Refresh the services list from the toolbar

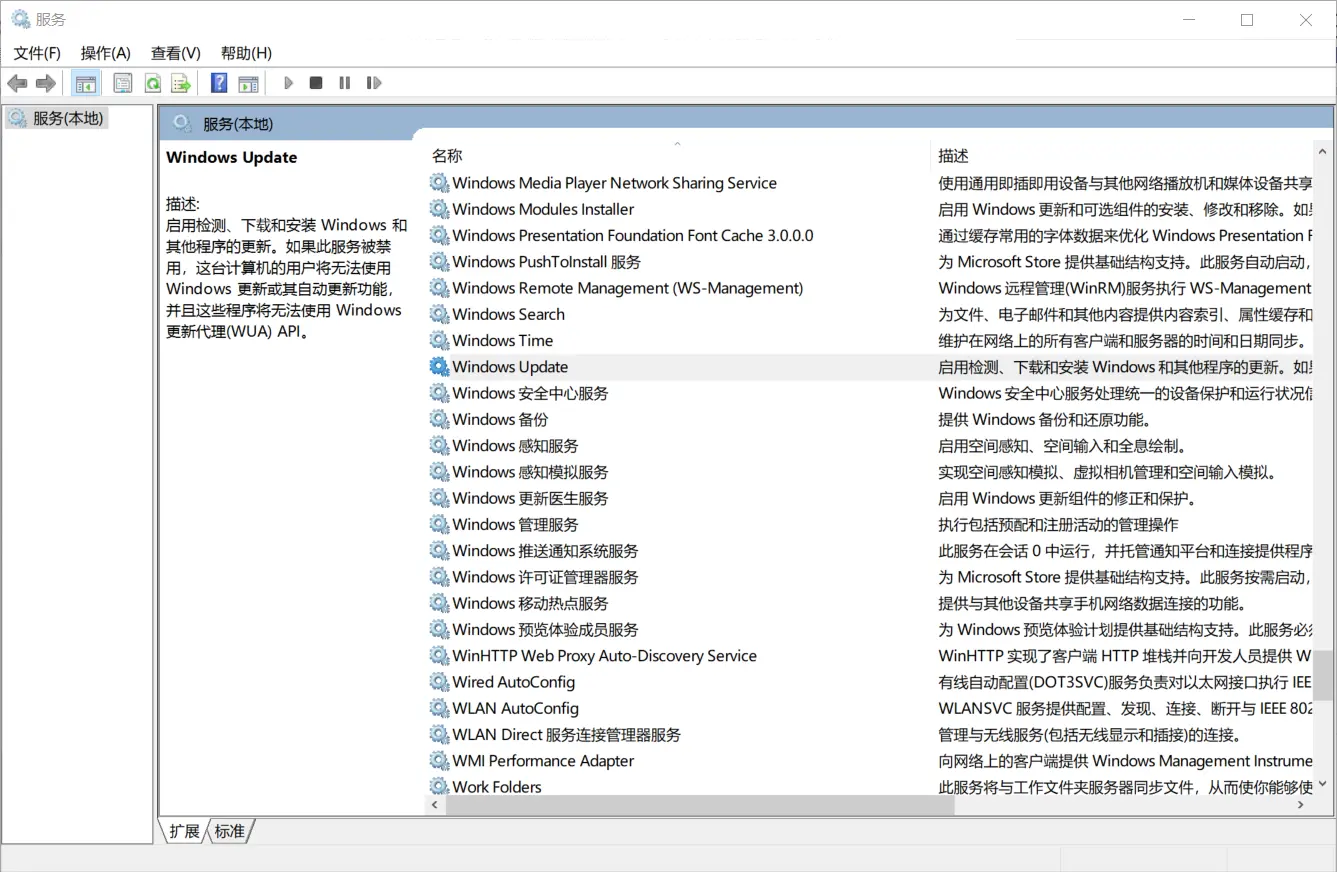(152, 83)
